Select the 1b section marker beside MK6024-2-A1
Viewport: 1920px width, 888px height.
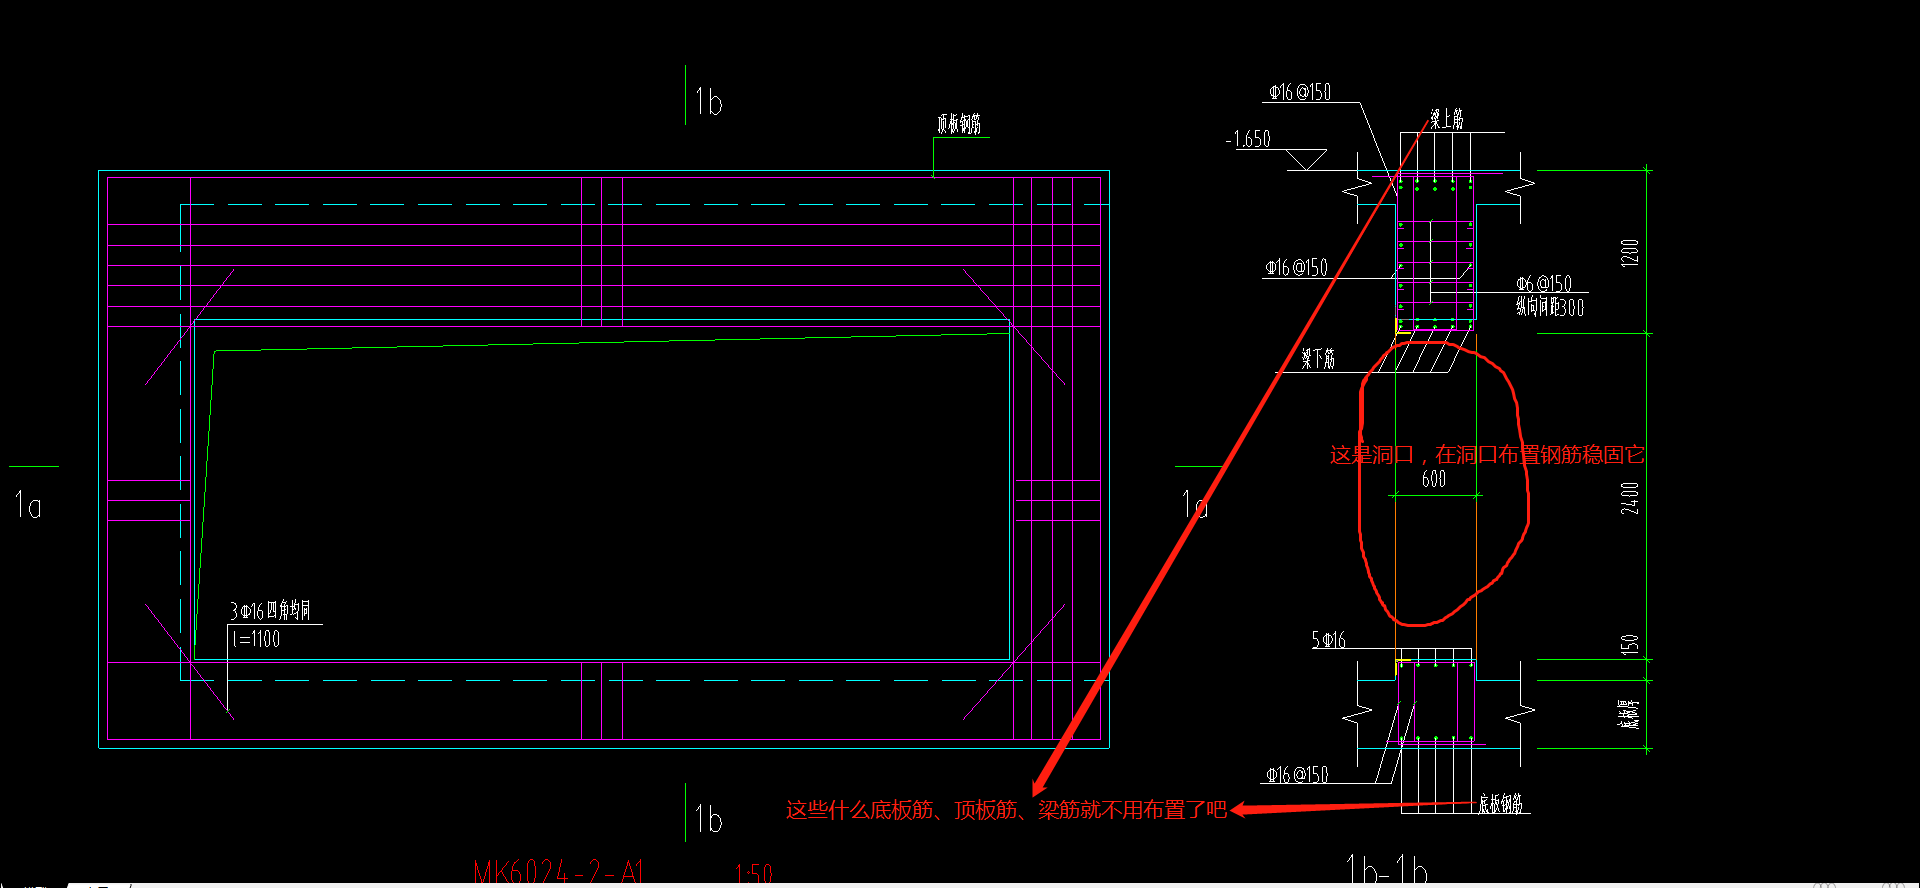(x=708, y=820)
